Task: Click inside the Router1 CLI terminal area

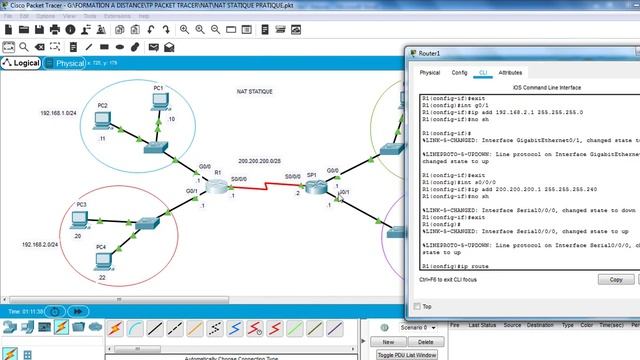Action: click(x=530, y=182)
